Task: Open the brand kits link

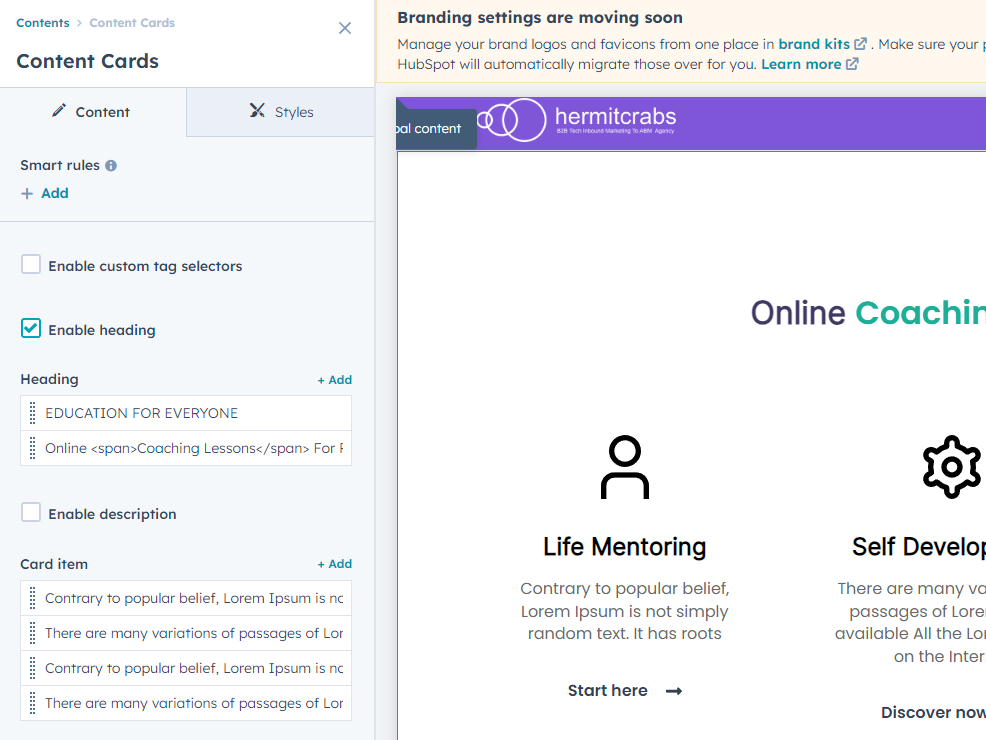Action: point(814,44)
